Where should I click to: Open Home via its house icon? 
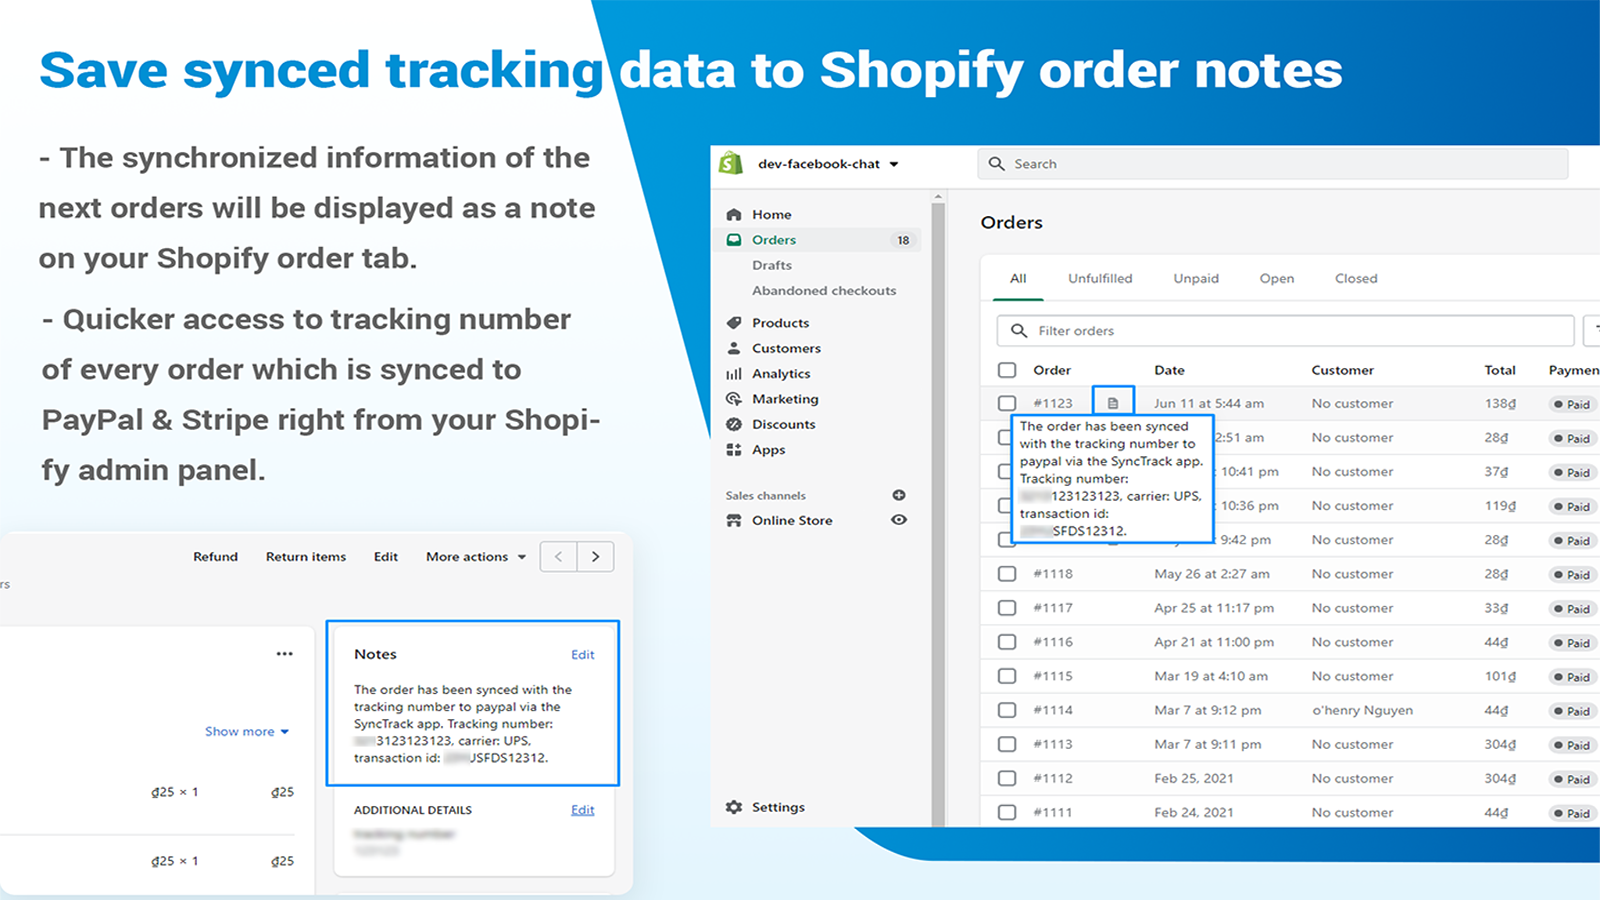click(x=734, y=214)
